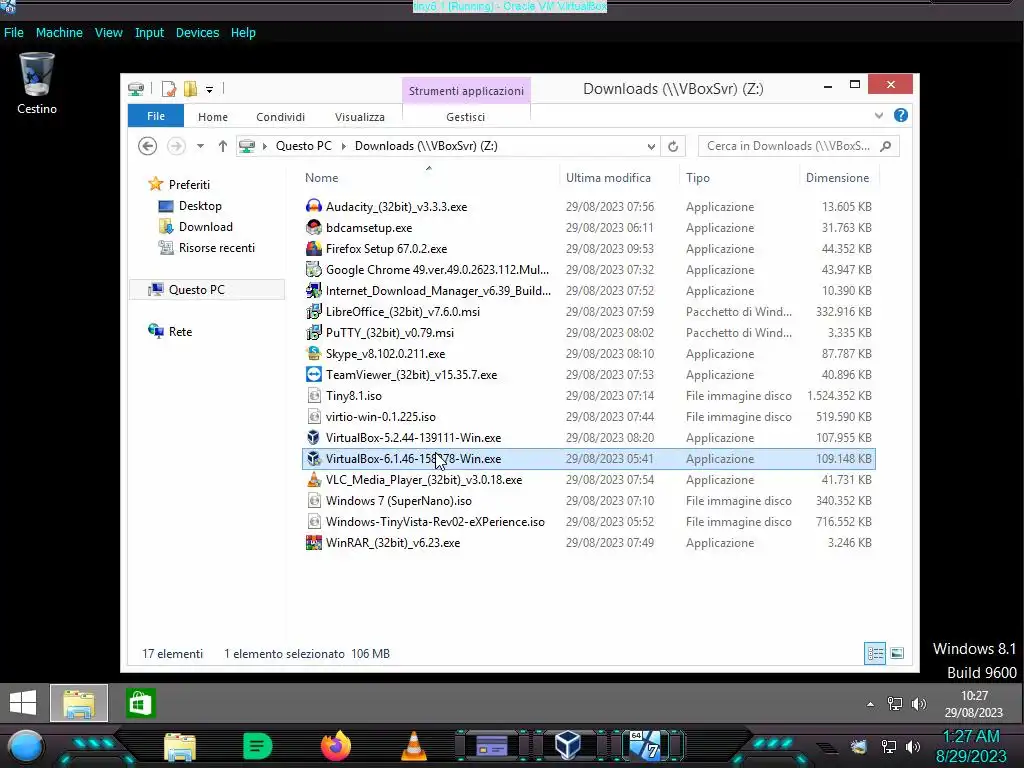Click the guest Windows Start button
The width and height of the screenshot is (1024, 768).
click(23, 703)
